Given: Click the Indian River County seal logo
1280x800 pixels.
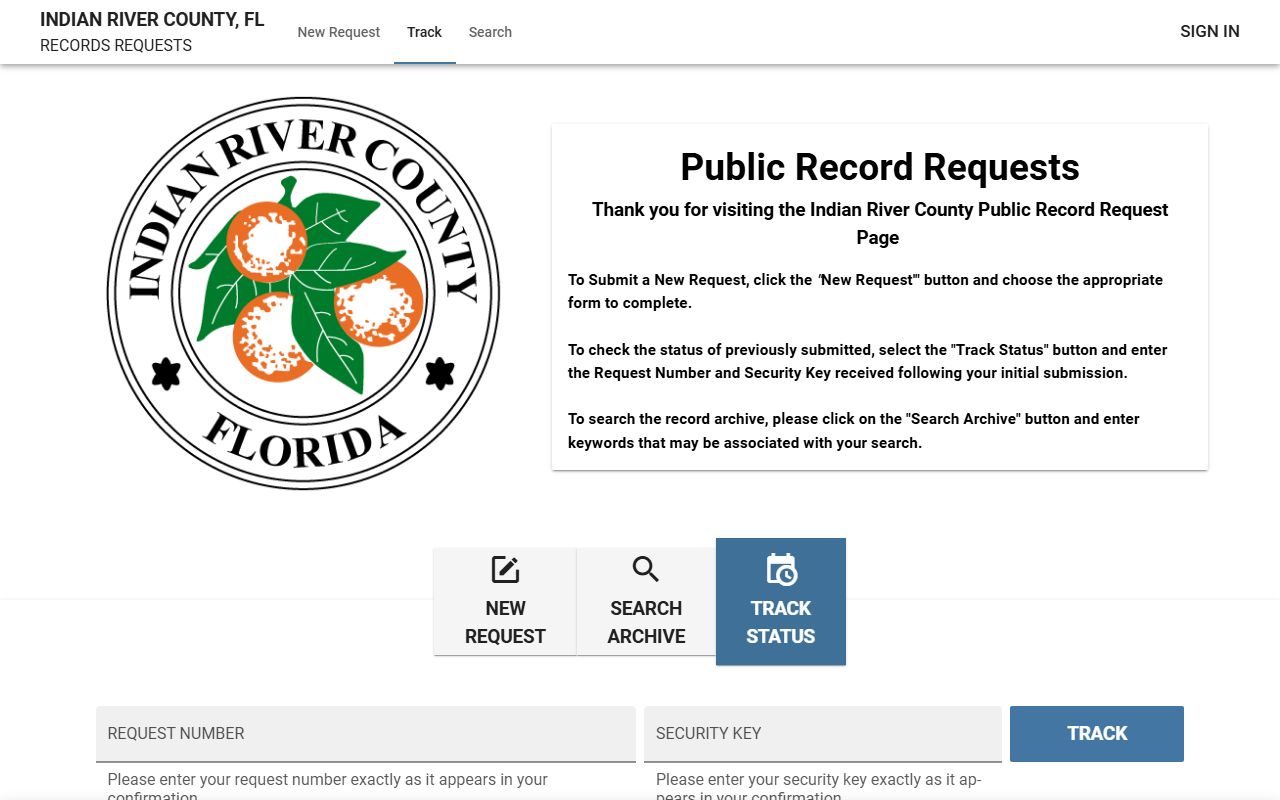Looking at the screenshot, I should coord(303,293).
